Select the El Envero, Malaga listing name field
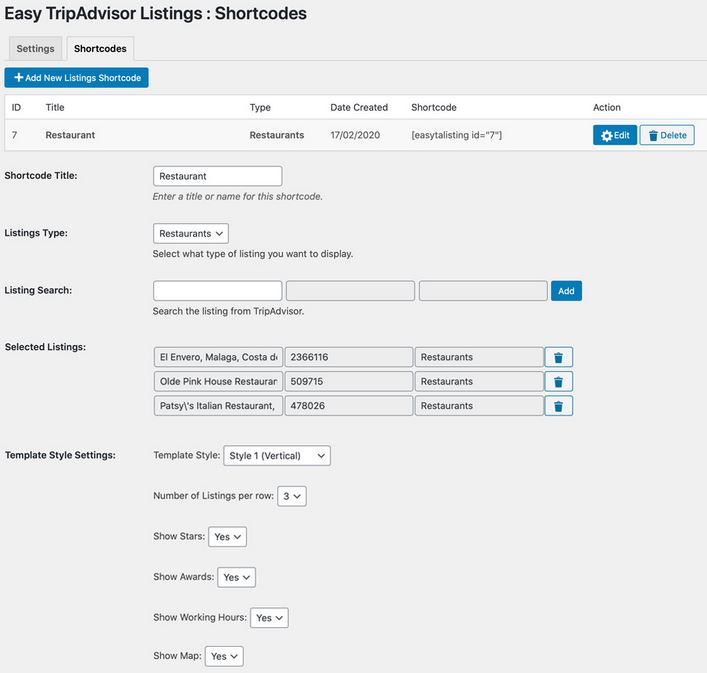This screenshot has height=673, width=707. [x=218, y=357]
